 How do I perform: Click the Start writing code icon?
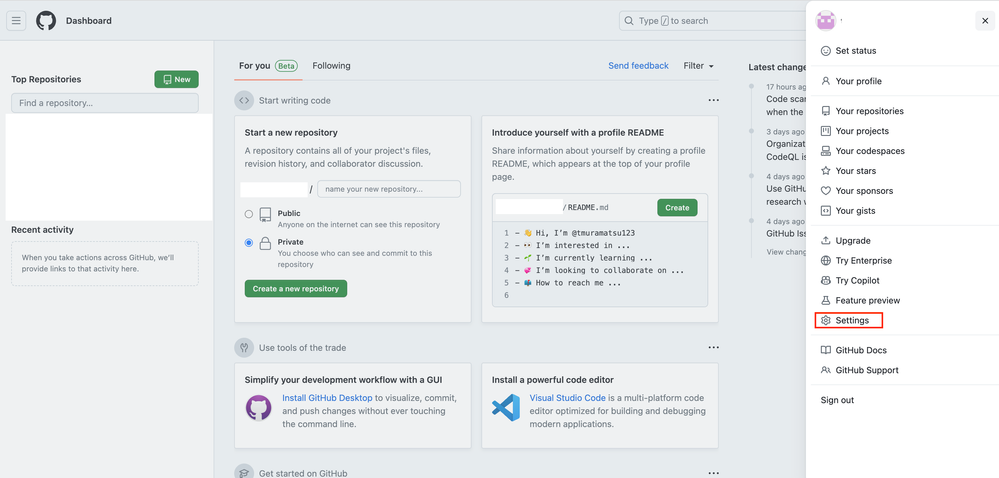[x=244, y=101]
